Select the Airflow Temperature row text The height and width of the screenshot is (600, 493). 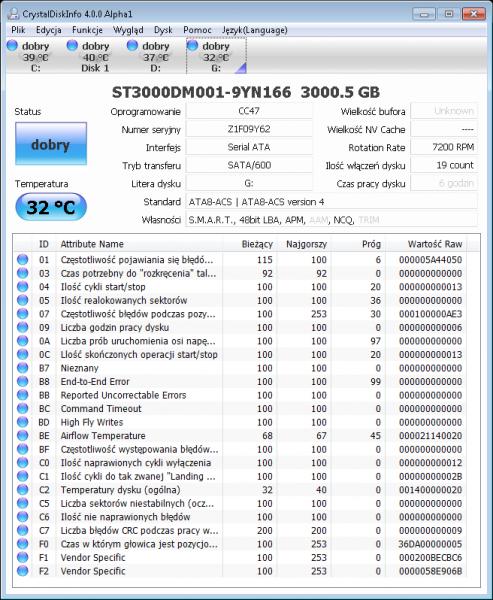point(103,435)
